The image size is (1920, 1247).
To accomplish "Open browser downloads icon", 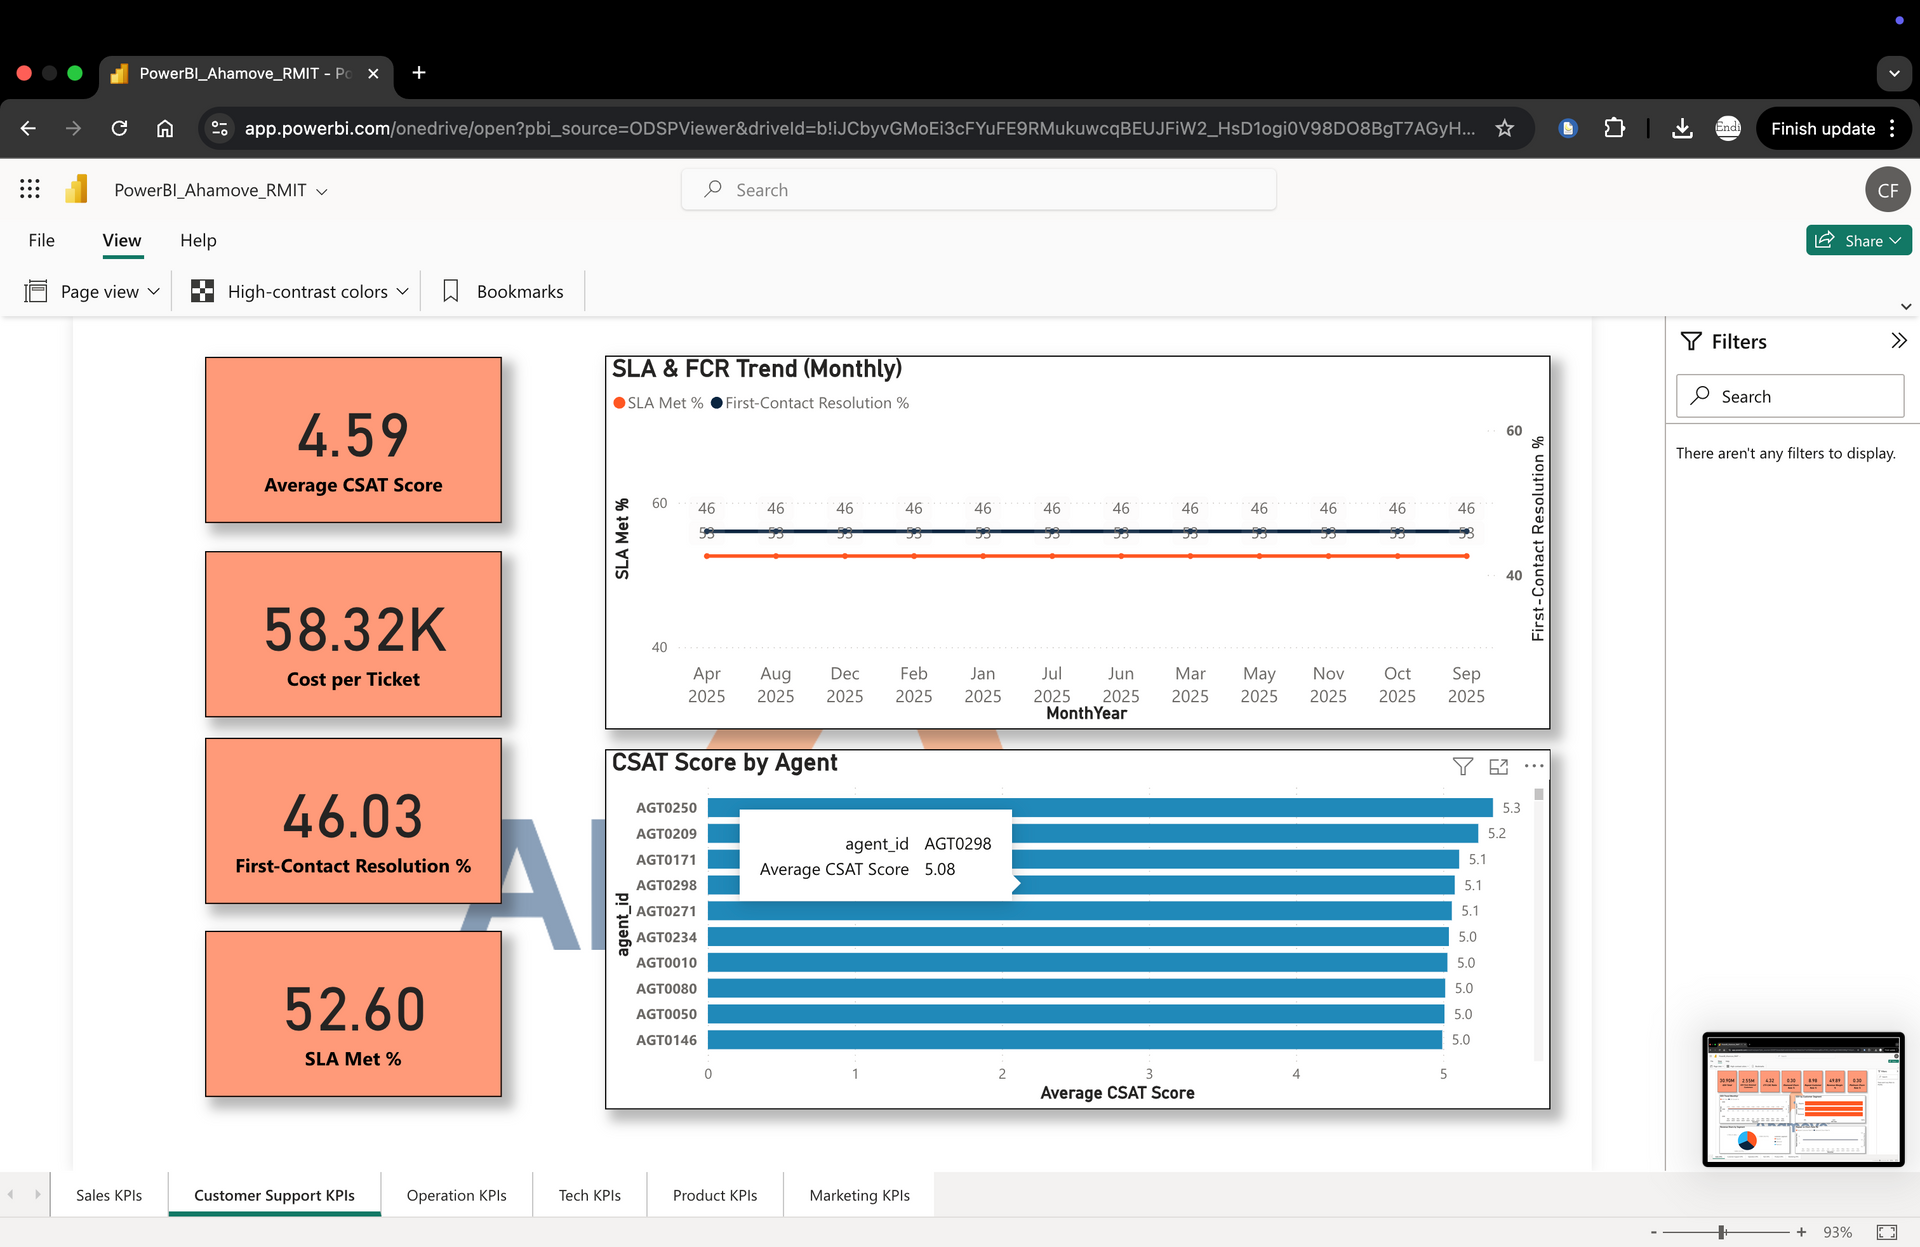I will 1682,128.
